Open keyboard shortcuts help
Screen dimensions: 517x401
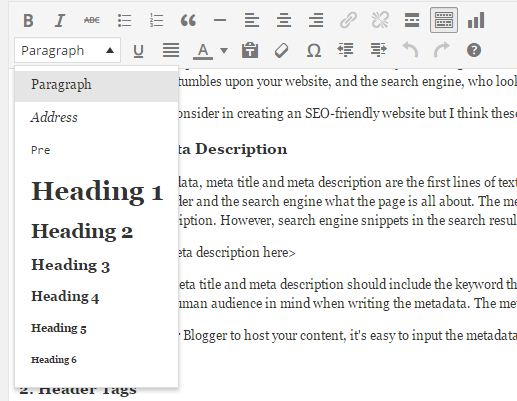(474, 51)
